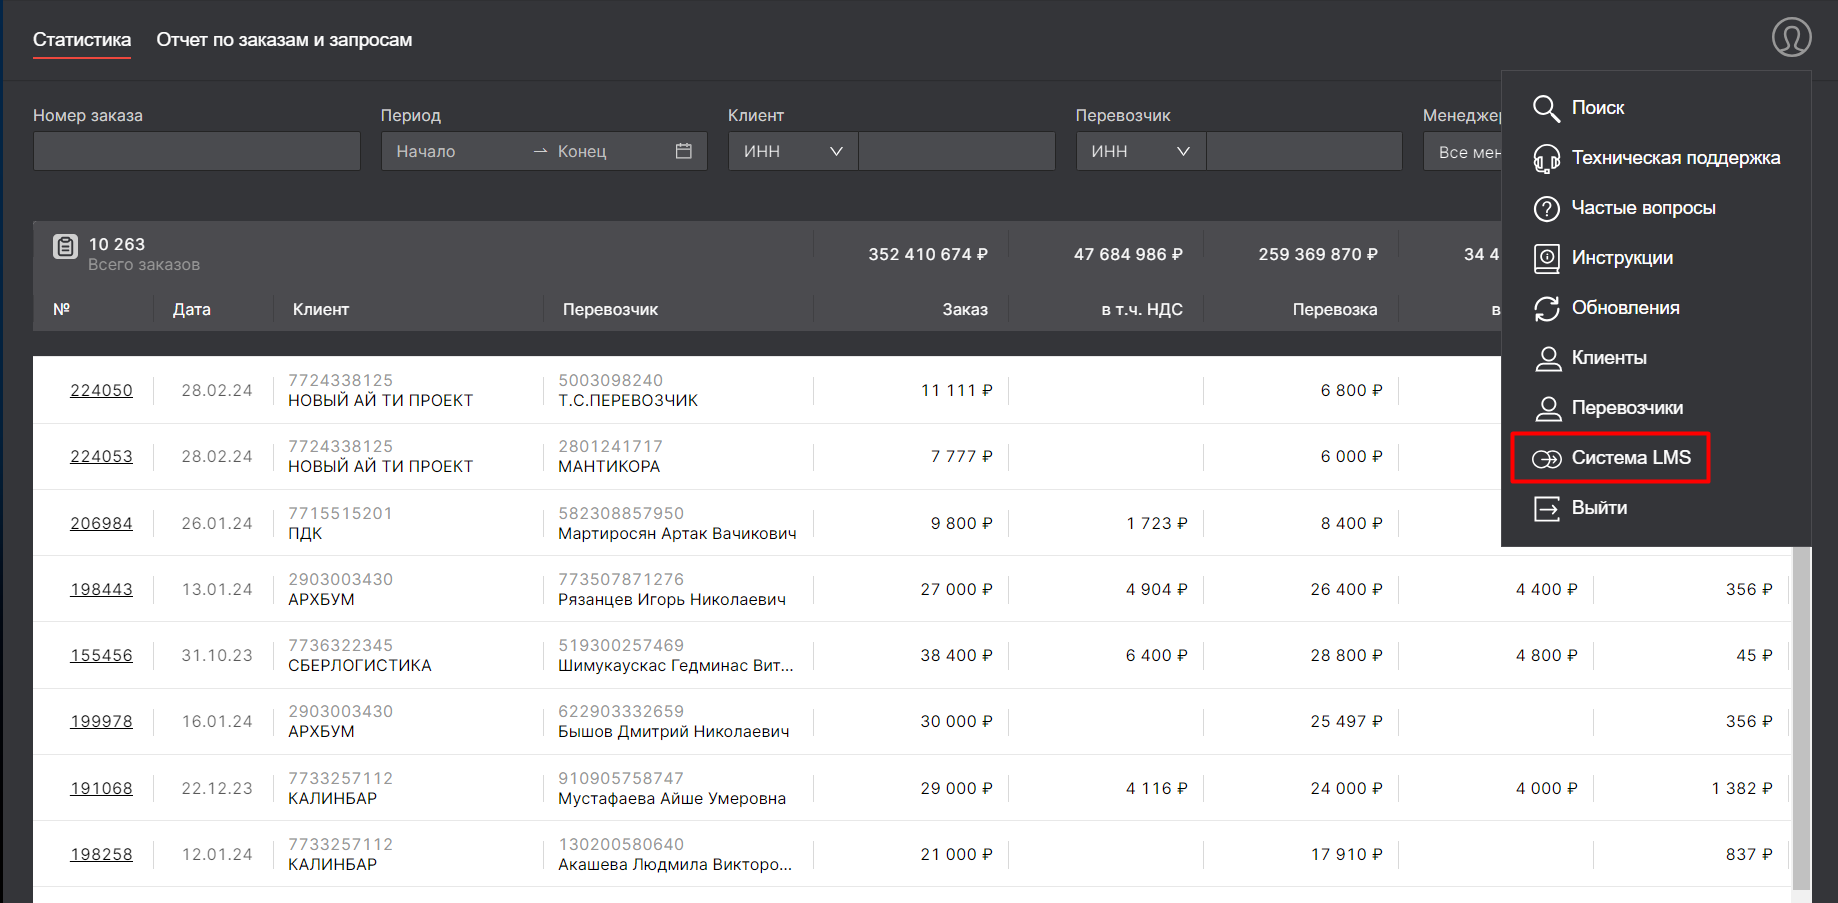Open order link 224053
The image size is (1838, 903).
coord(101,456)
